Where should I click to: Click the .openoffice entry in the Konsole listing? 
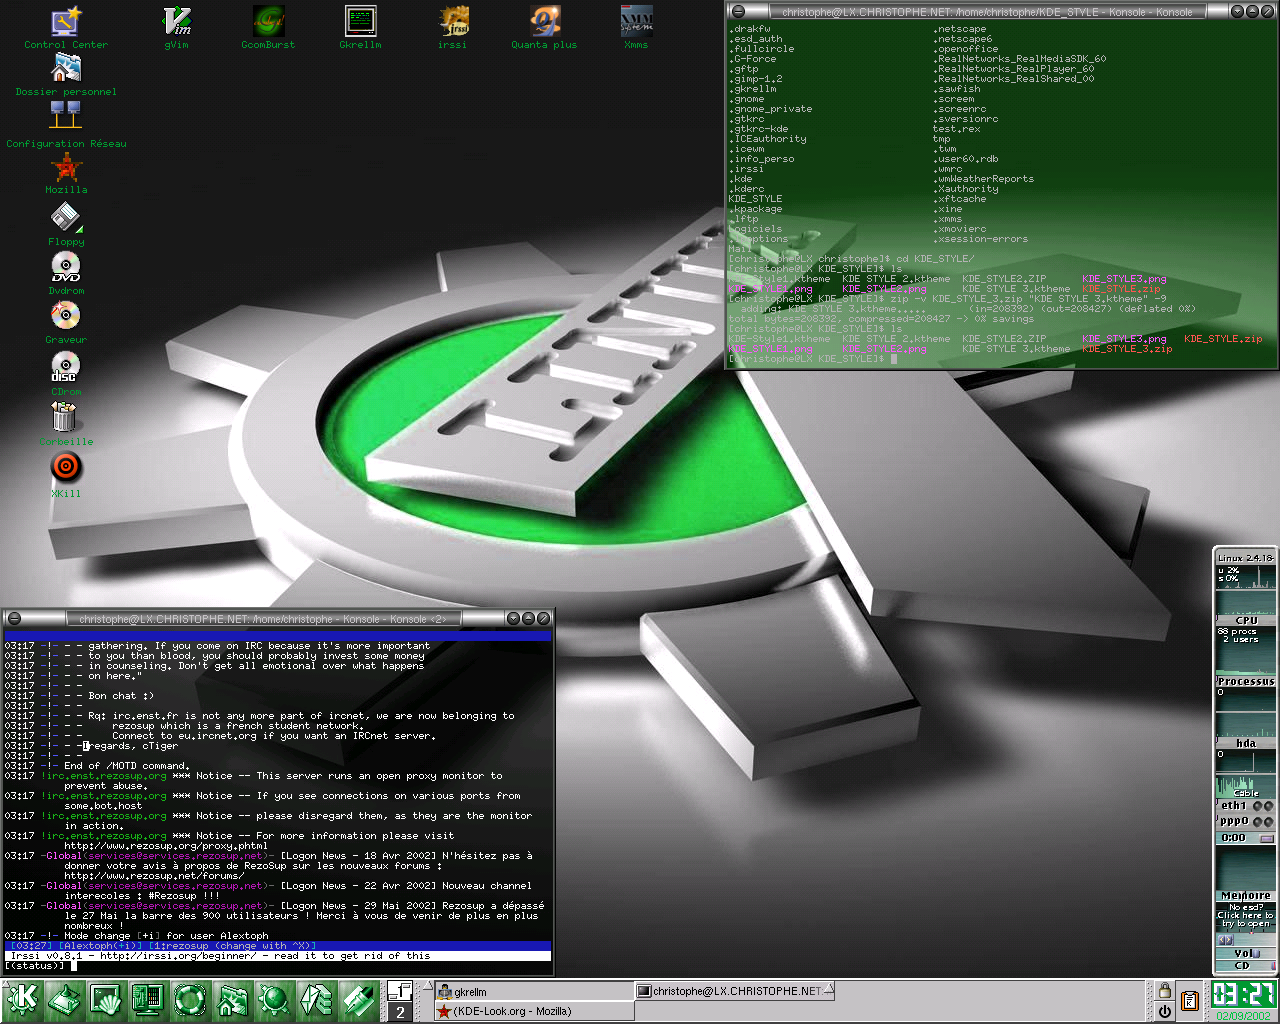point(966,49)
